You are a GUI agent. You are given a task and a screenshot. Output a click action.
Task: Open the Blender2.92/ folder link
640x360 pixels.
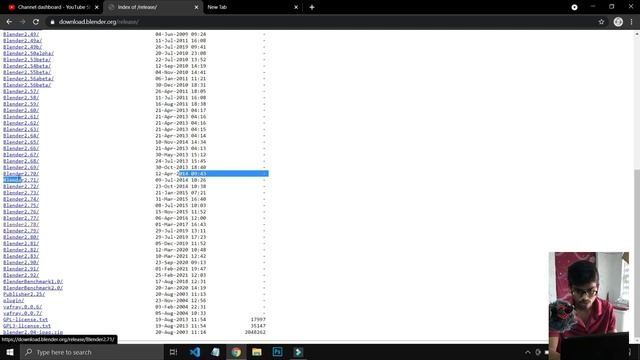(x=21, y=275)
